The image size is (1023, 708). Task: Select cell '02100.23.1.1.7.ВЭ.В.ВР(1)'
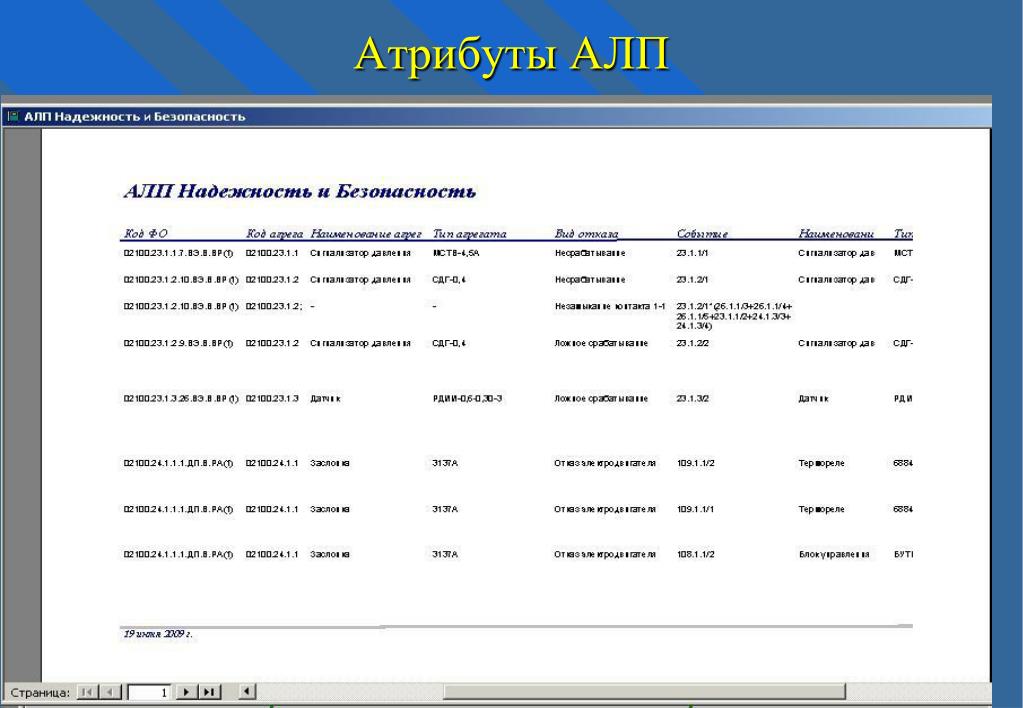point(178,253)
